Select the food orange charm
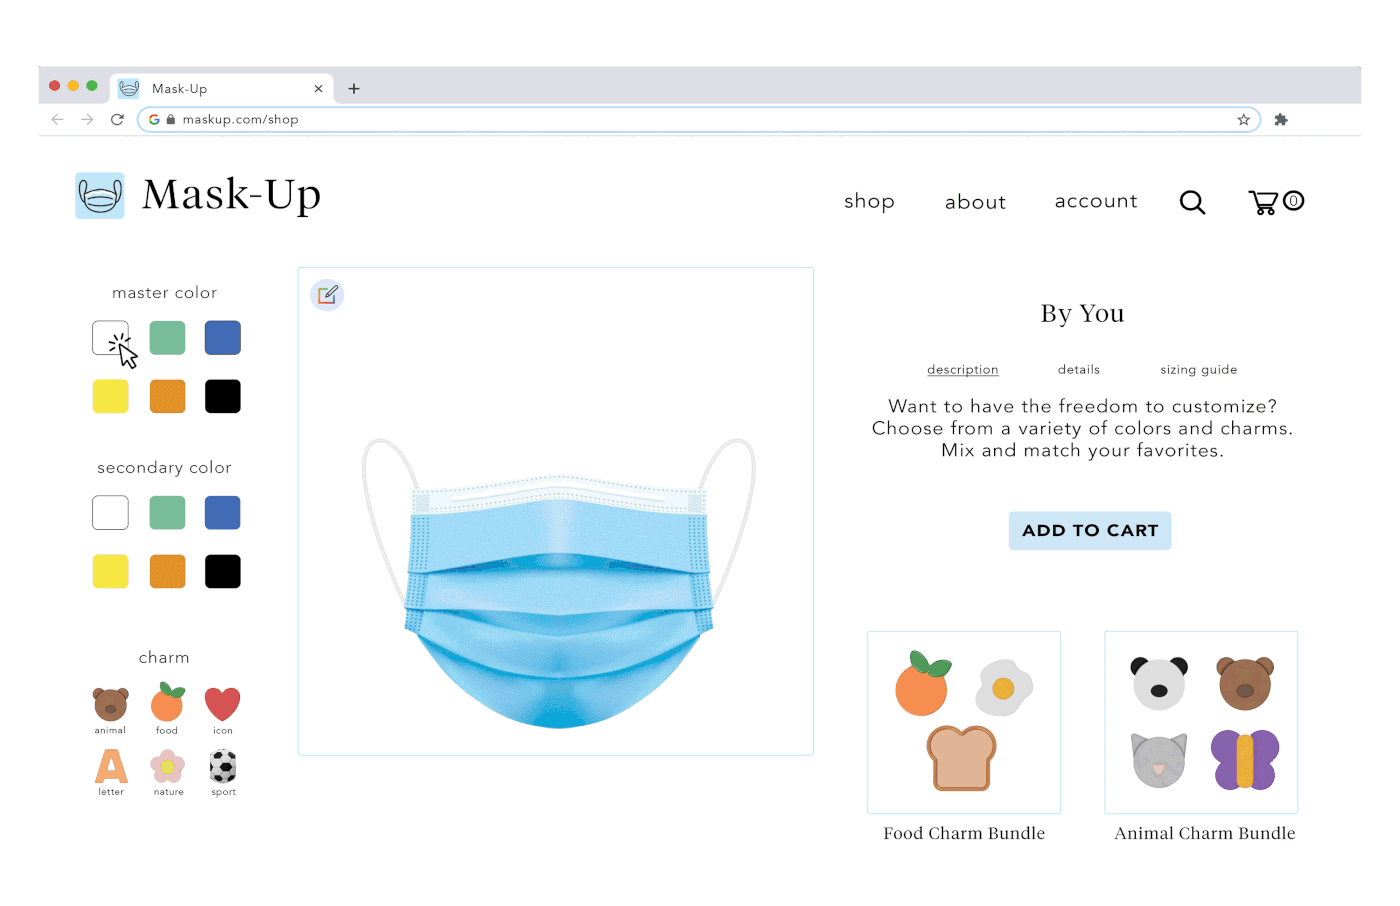This screenshot has width=1400, height=906. pos(168,702)
